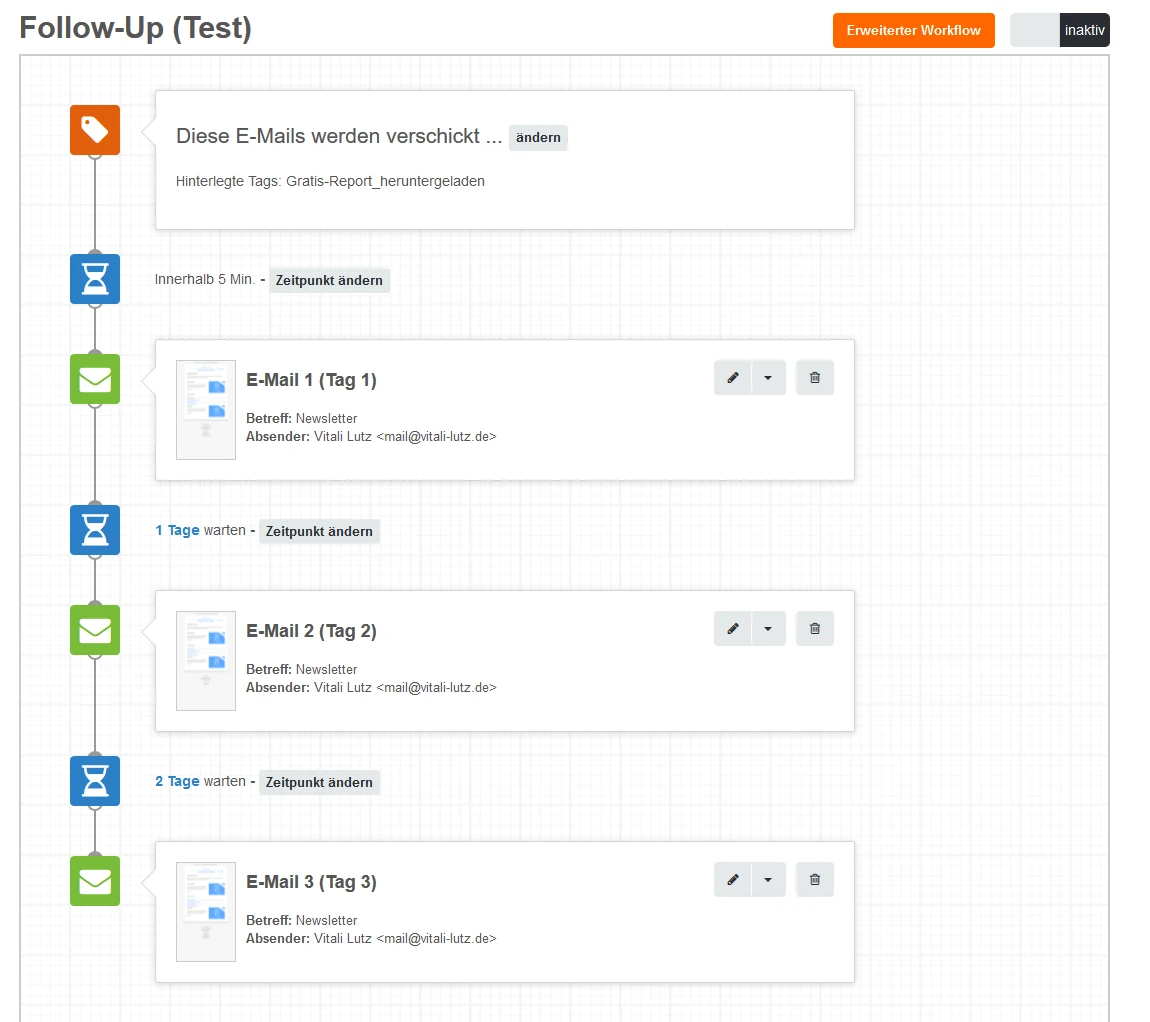Click 'ändern' next to Diese E-Mails werden verschickt
The height and width of the screenshot is (1022, 1150).
(x=538, y=137)
